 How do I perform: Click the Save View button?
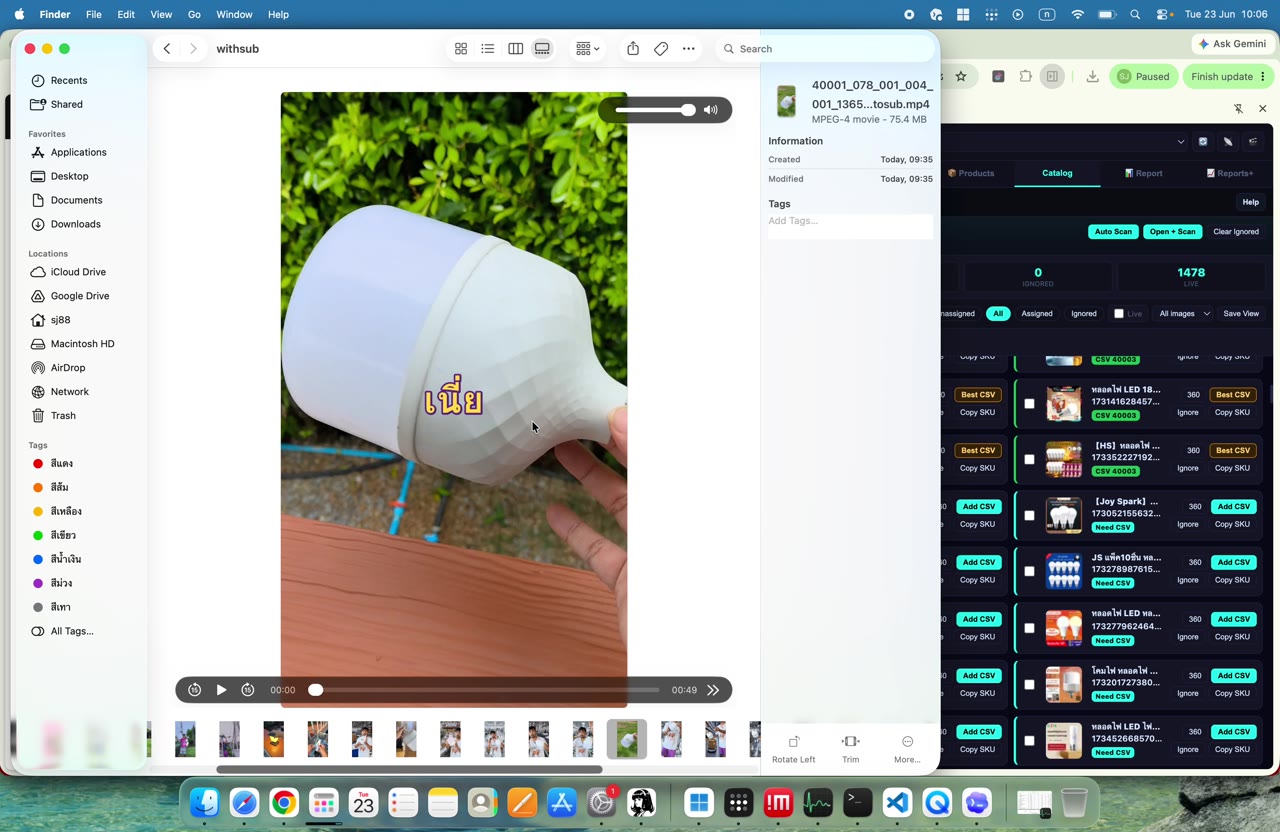[x=1241, y=314]
